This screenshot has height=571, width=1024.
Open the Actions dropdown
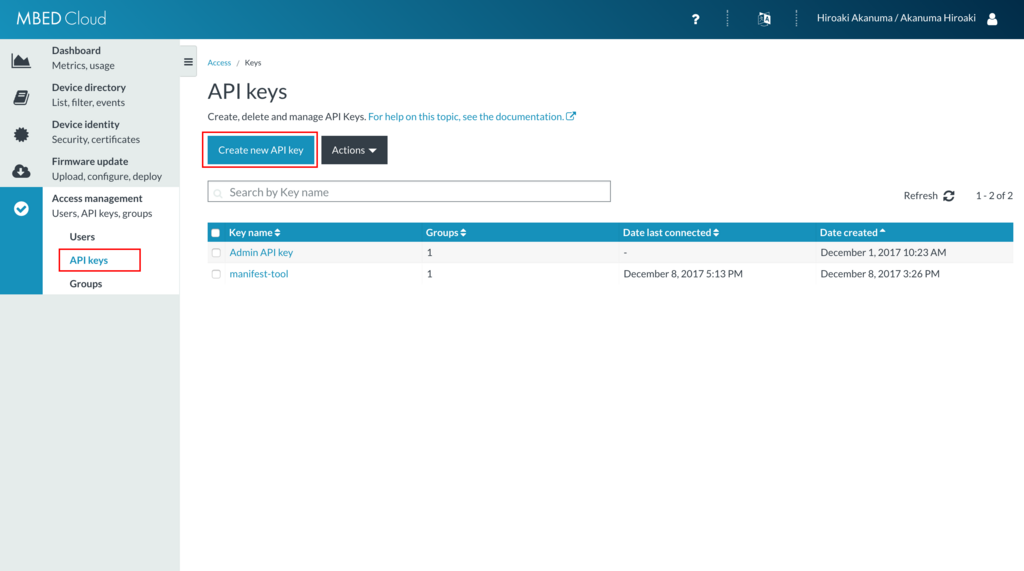tap(354, 150)
